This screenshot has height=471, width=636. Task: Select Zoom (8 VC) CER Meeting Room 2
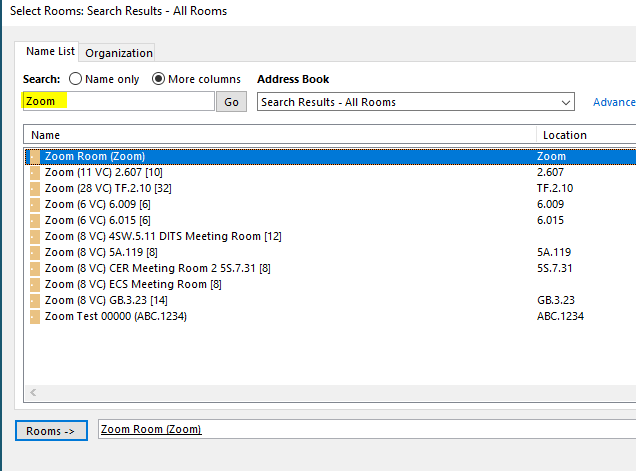point(330,269)
